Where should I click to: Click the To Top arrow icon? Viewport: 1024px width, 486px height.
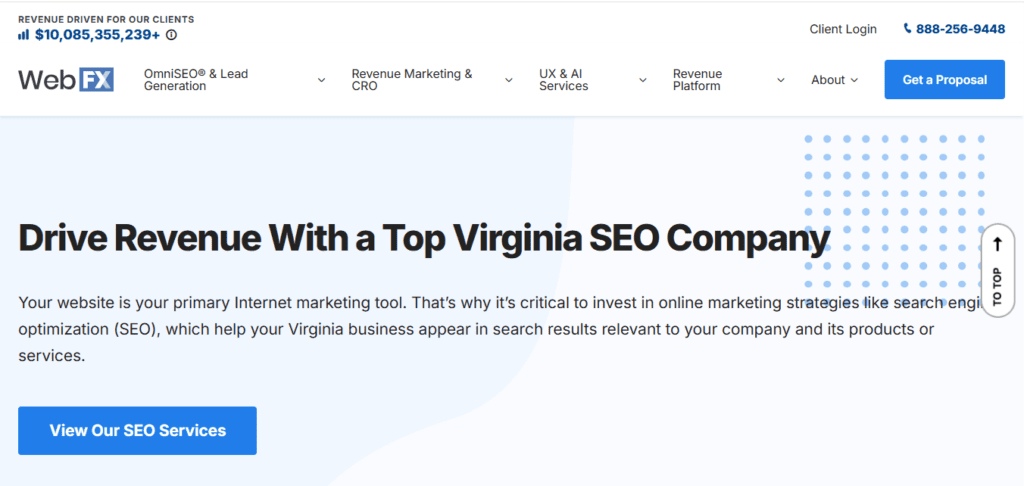tap(997, 244)
